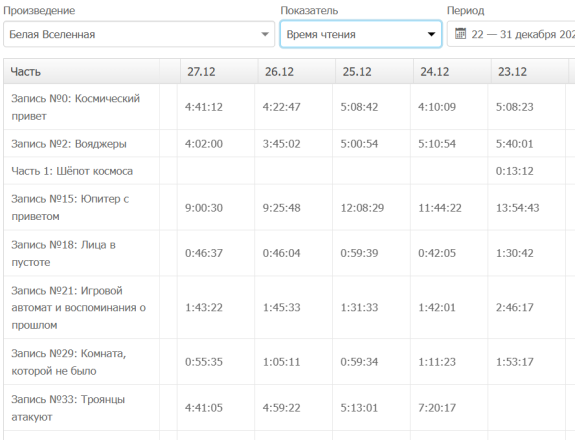
Task: Click the cell value 4:59:22
Action: coord(281,408)
